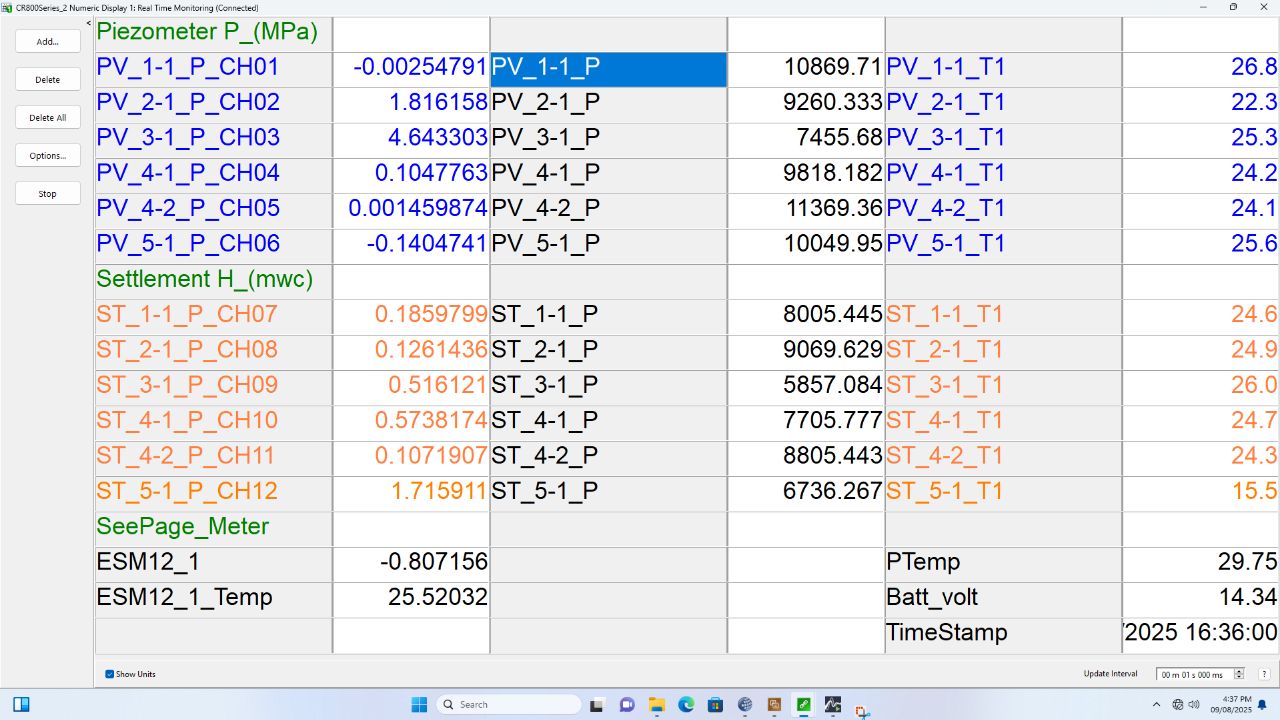Select the Batt_volt value cell

1200,598
